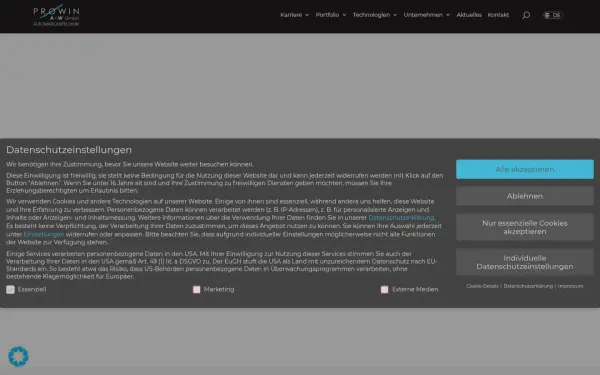This screenshot has width=600, height=375.
Task: Open Individuelle Datenschutzeinstellungen
Action: click(x=525, y=262)
